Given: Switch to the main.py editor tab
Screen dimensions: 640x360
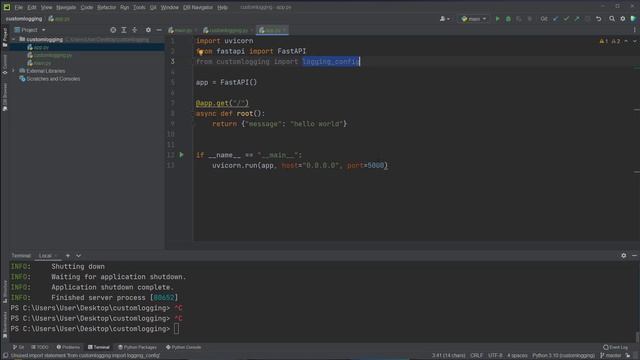Looking at the screenshot, I should (182, 30).
